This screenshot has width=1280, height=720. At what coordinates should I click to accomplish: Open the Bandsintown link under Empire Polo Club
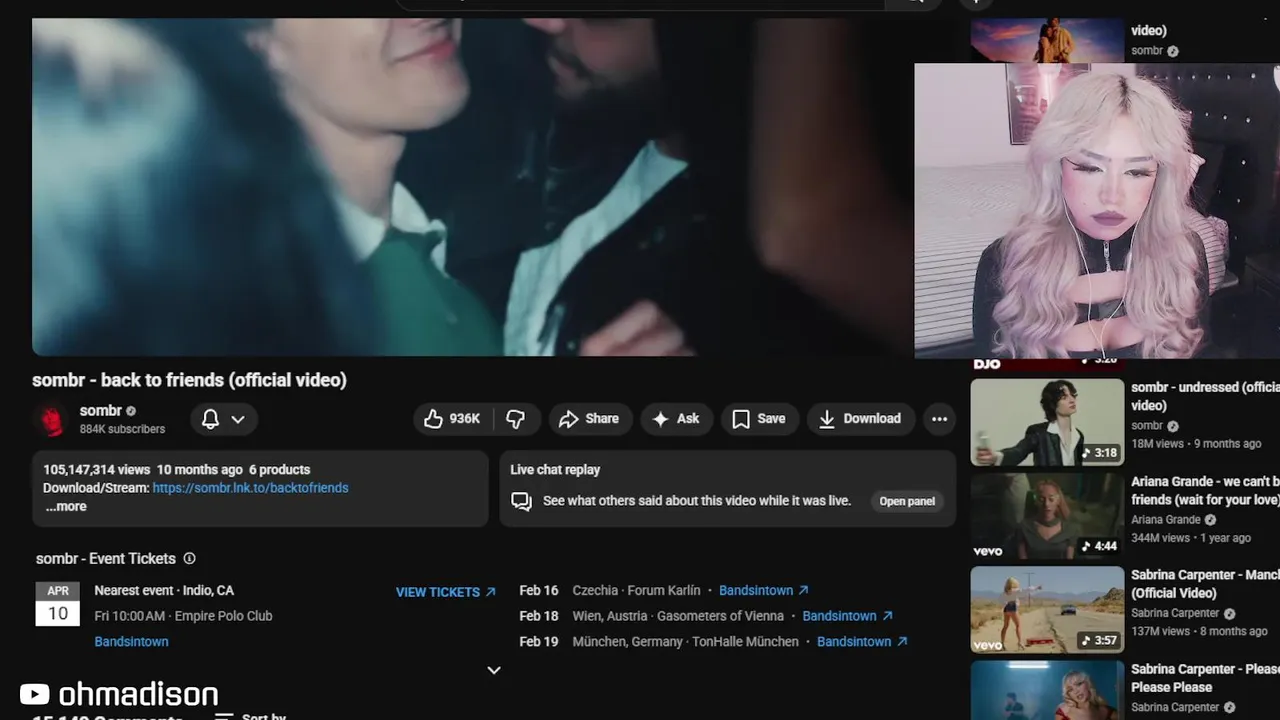coord(131,642)
